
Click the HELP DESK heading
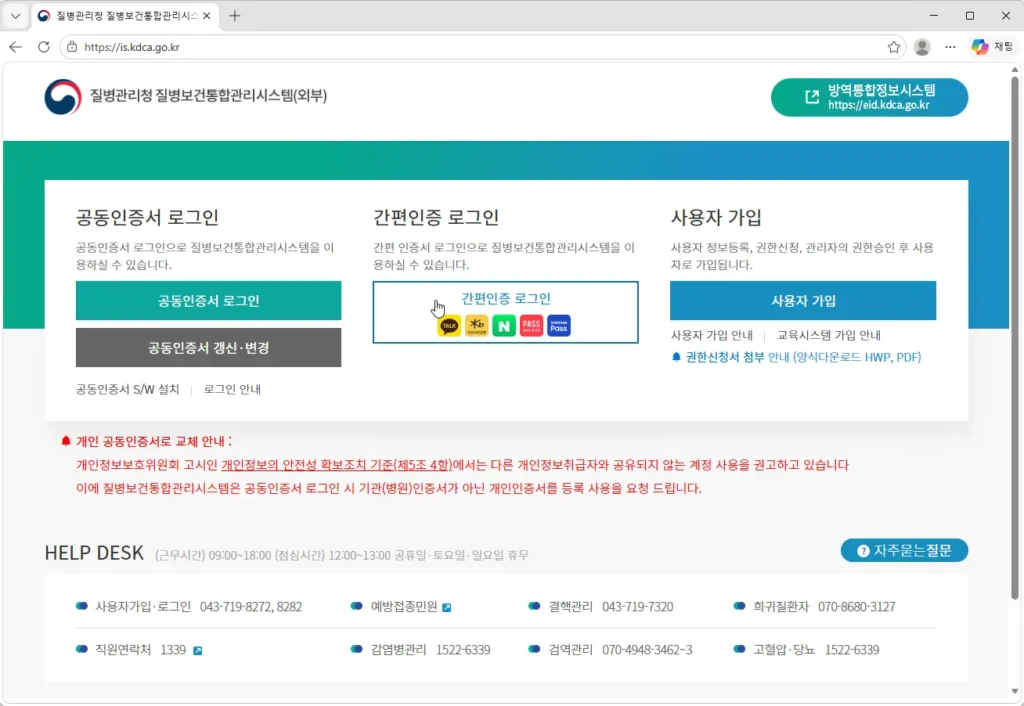pos(94,553)
